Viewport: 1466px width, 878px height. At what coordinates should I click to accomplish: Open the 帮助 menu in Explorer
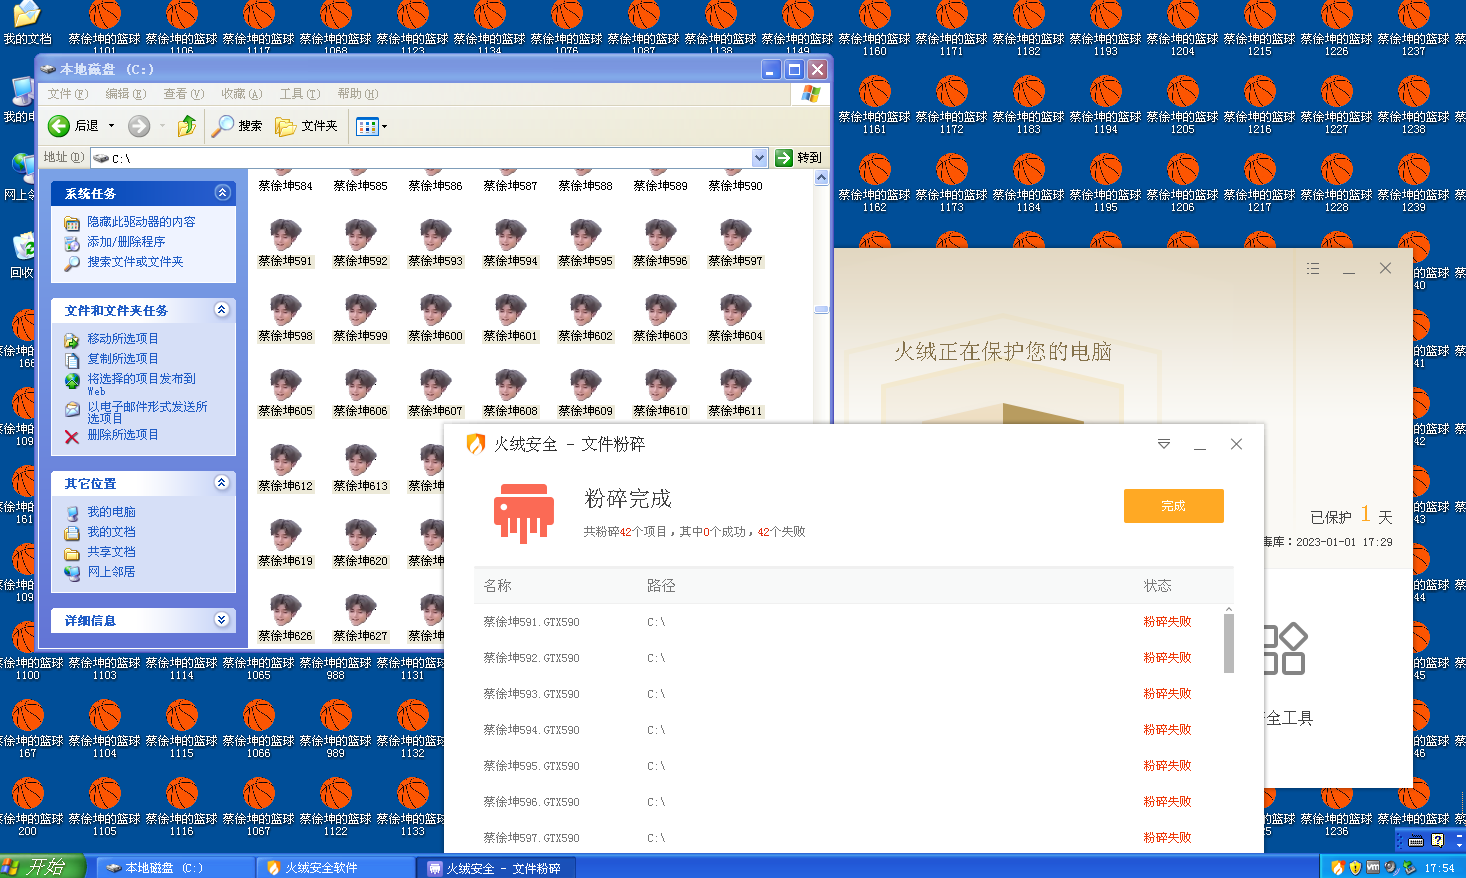pyautogui.click(x=357, y=94)
